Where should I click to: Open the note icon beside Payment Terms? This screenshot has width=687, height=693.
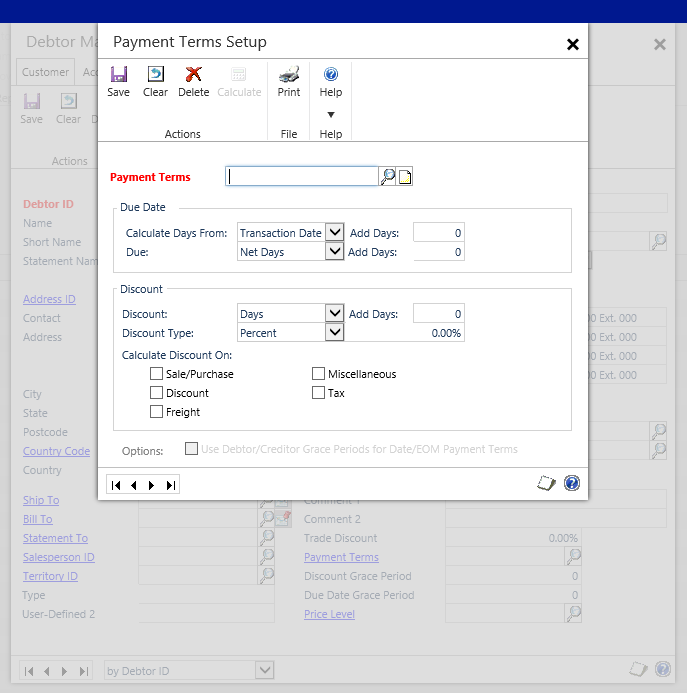[x=405, y=177]
